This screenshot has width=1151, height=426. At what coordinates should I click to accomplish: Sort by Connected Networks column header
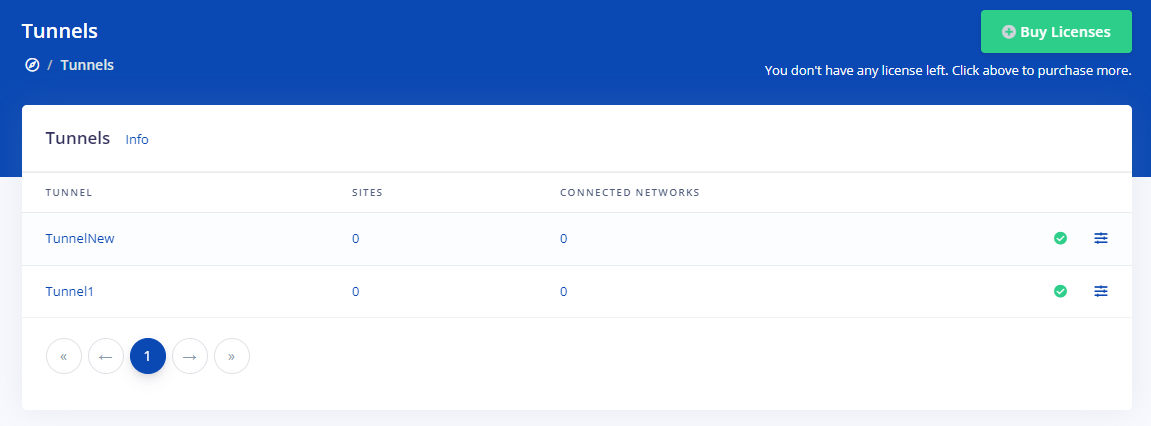click(630, 193)
